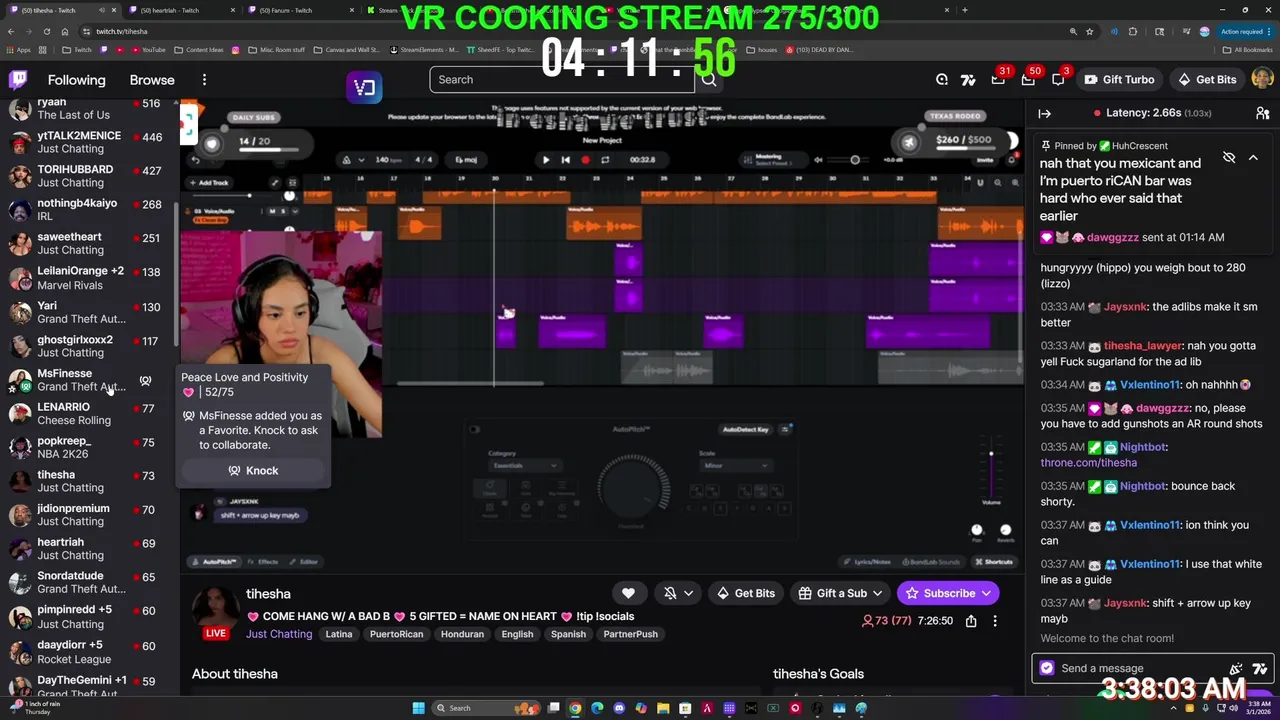Open Misc. Room stuff bookmark folder
This screenshot has height=720, width=1280.
[275, 49]
